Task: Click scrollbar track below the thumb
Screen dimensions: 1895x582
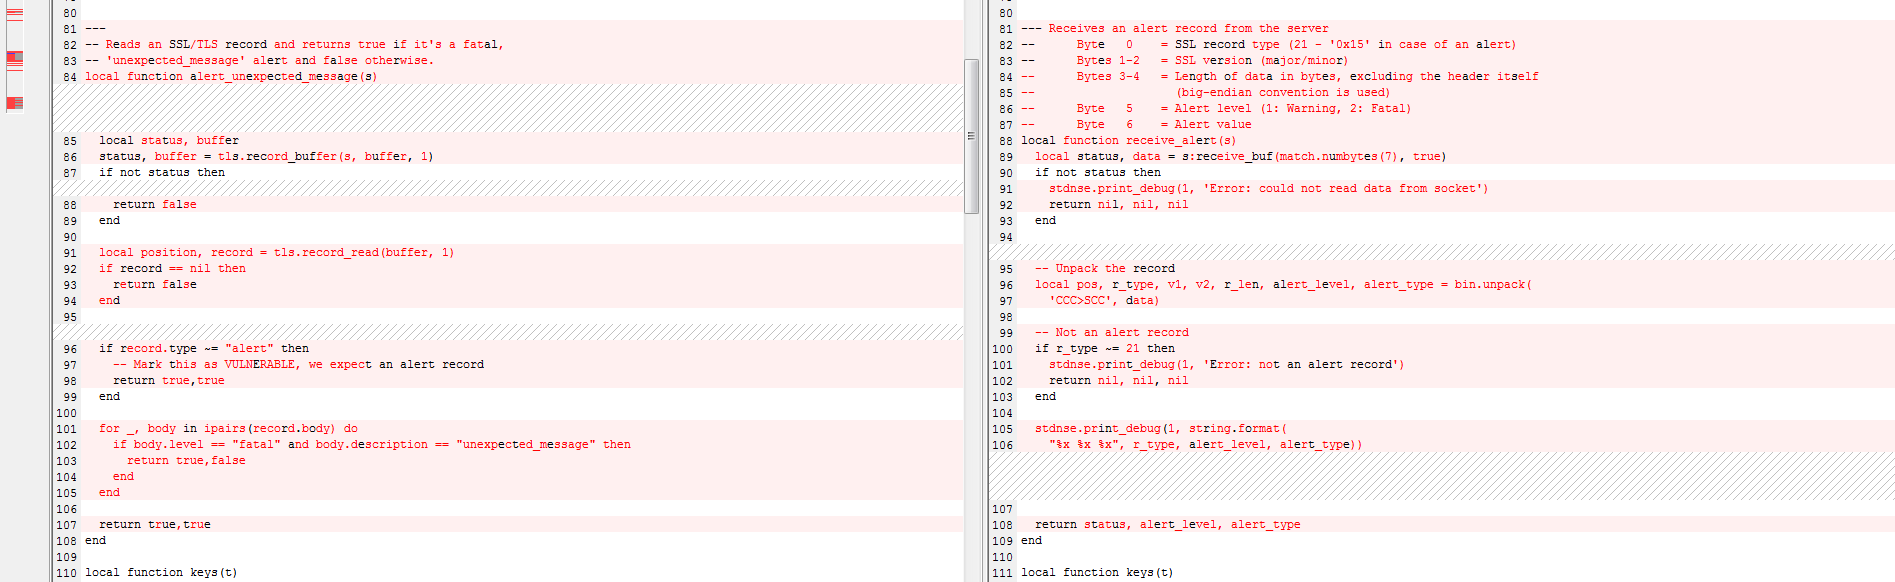Action: point(971,400)
